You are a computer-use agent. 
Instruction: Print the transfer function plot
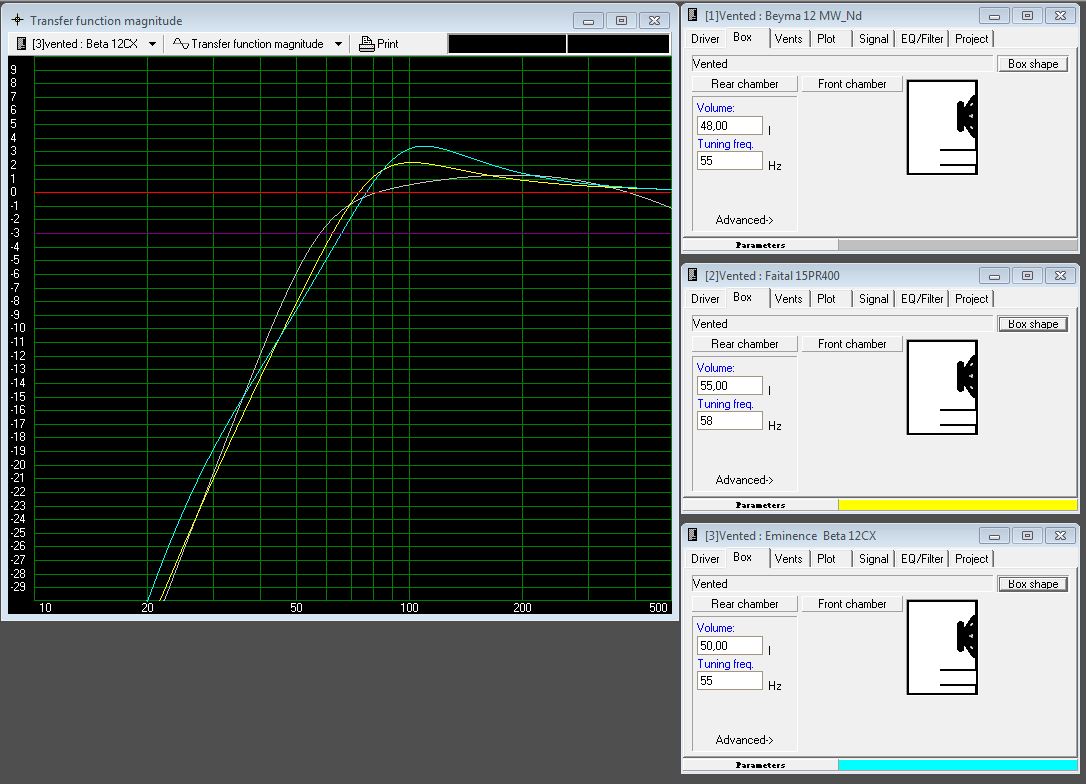[x=379, y=44]
